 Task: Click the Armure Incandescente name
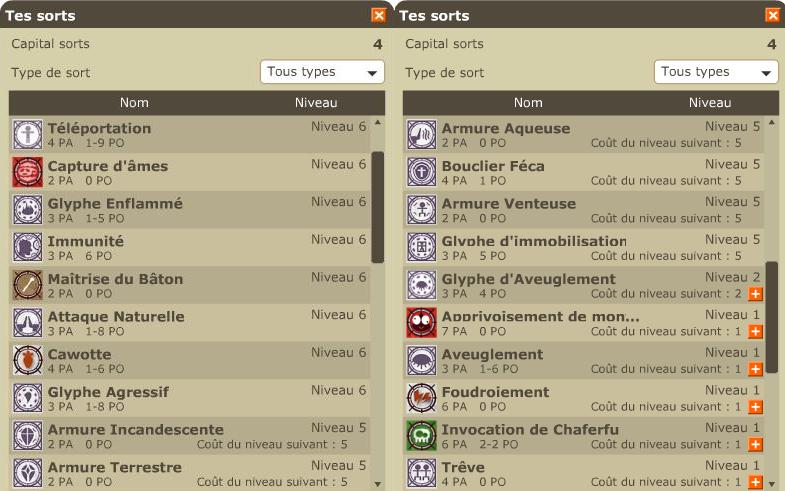136,430
